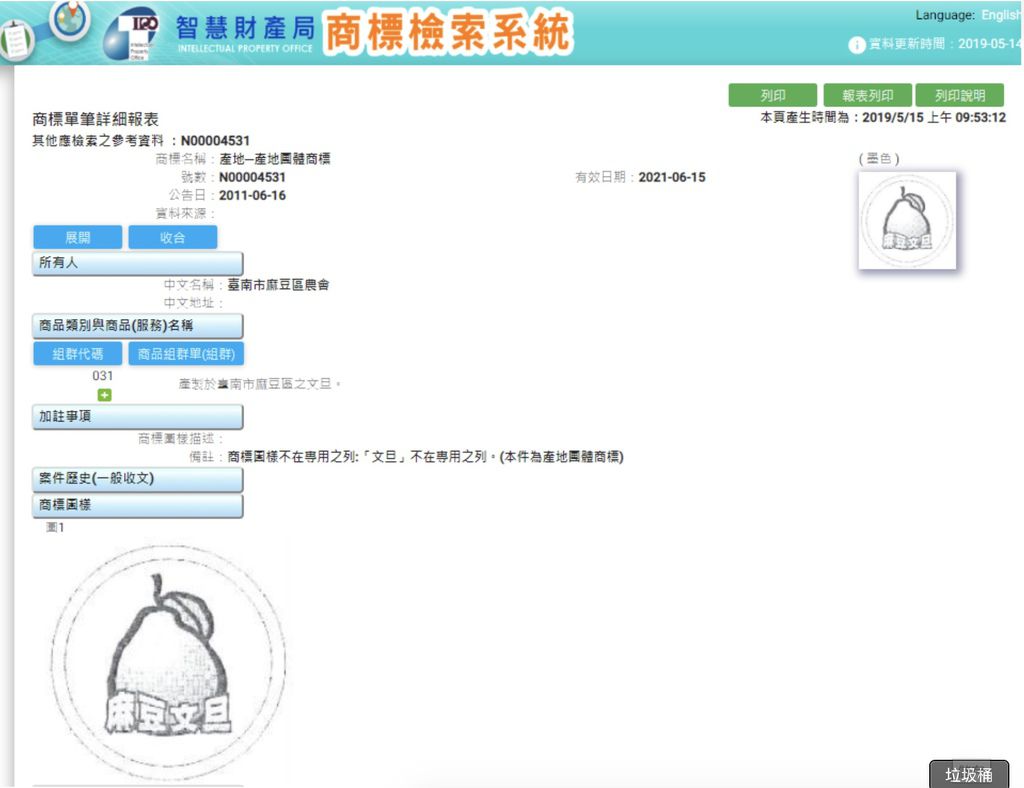Viewport: 1024px width, 788px height.
Task: Click the 備註 remark text about 文旦
Action: [425, 457]
